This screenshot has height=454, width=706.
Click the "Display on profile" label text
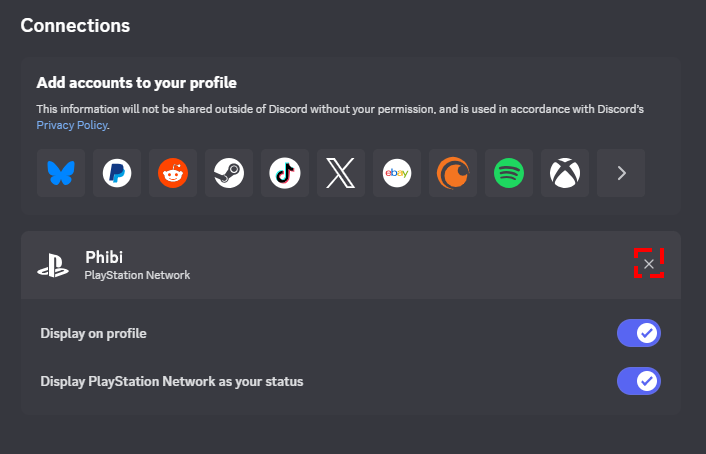93,333
